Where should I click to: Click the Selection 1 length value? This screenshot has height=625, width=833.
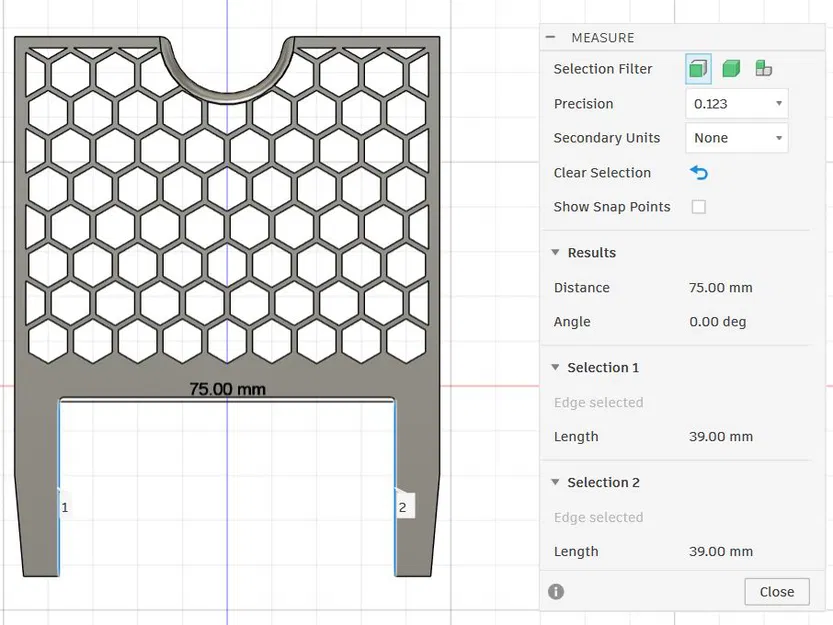pyautogui.click(x=720, y=437)
